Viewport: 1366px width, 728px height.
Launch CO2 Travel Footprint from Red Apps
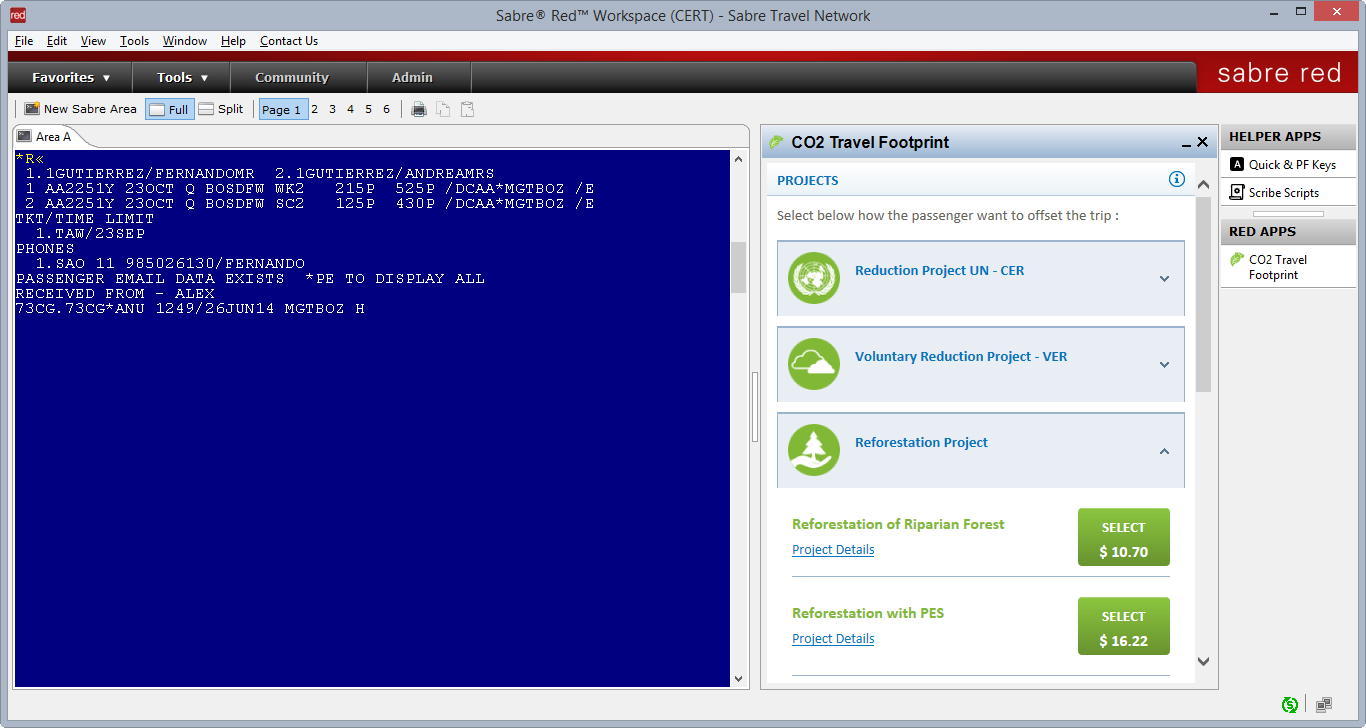(x=1288, y=267)
